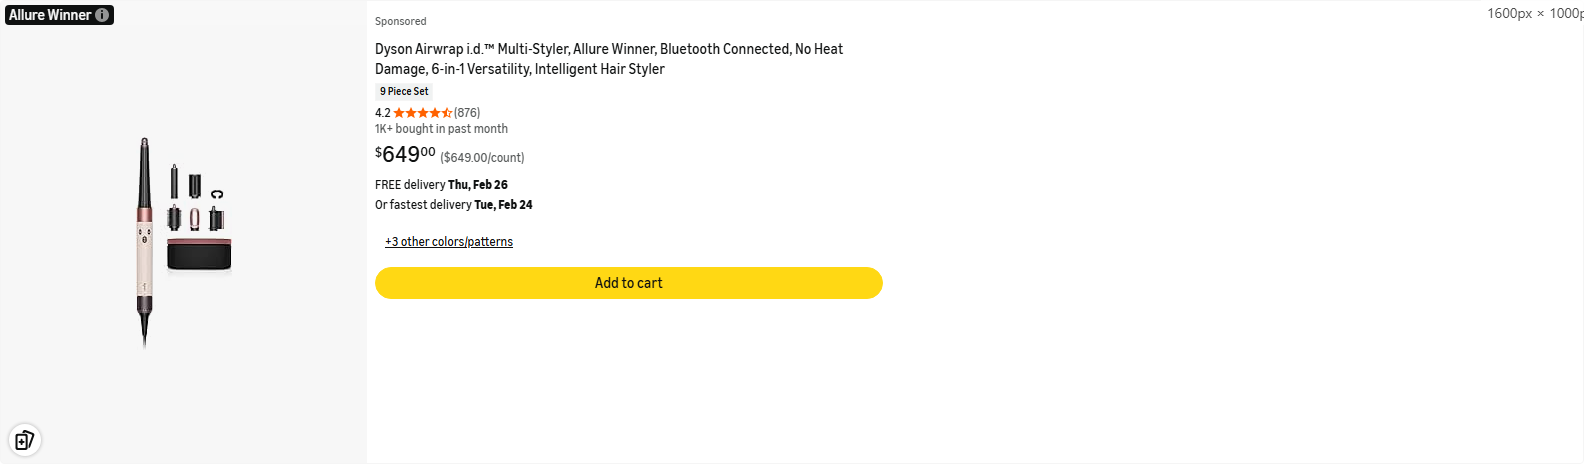Click the orange star rating icons
Image resolution: width=1584 pixels, height=464 pixels.
(x=422, y=113)
